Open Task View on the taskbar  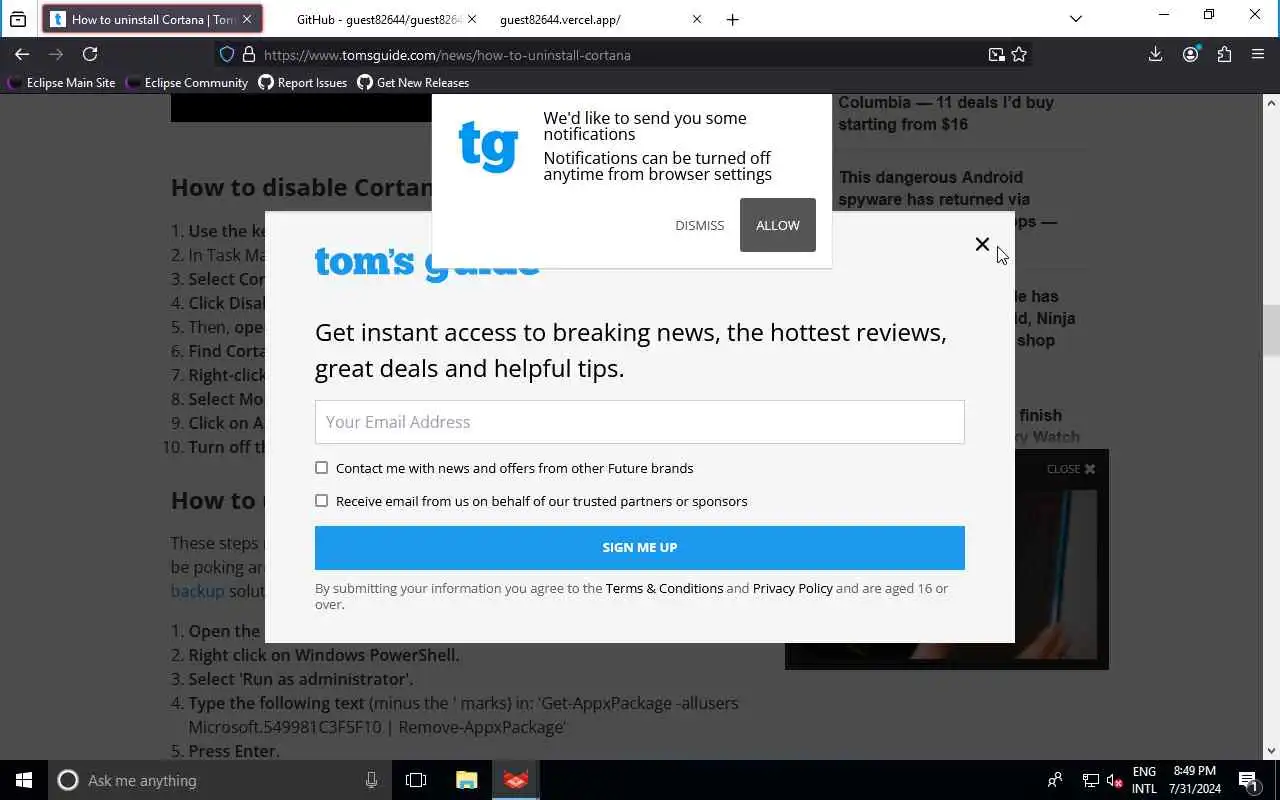(x=416, y=780)
